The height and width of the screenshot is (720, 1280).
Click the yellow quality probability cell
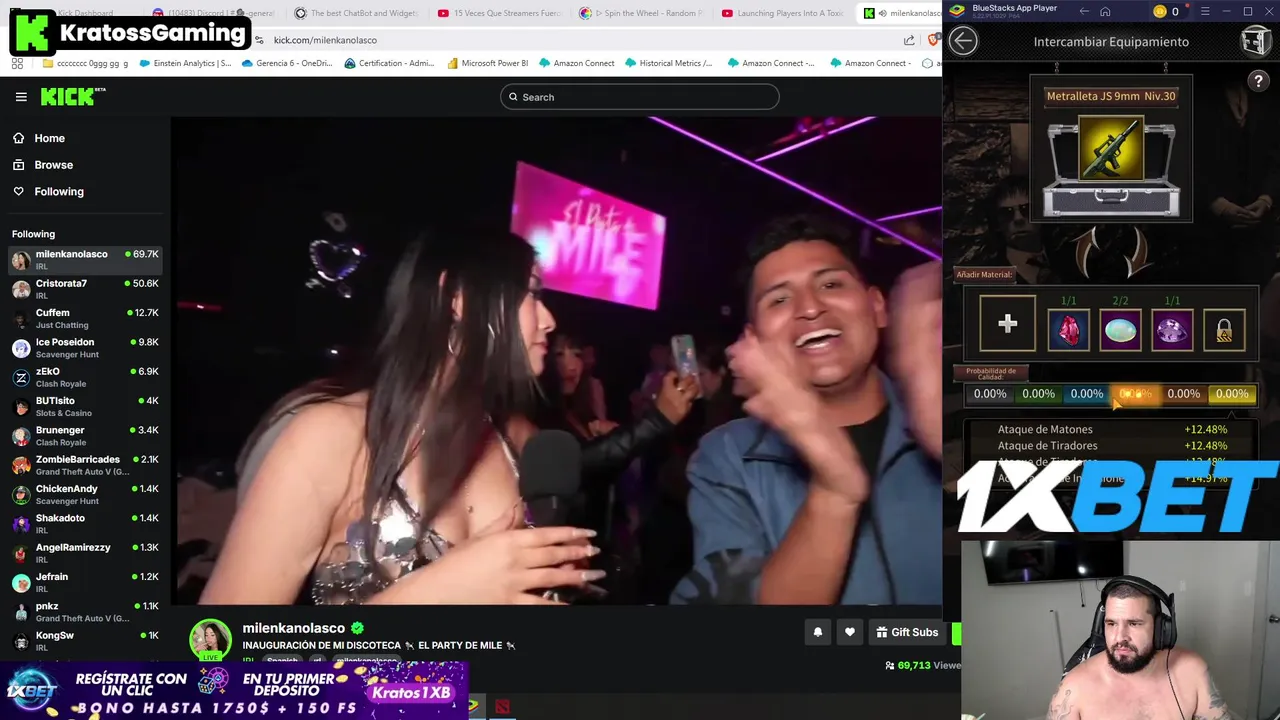[x=1232, y=394]
